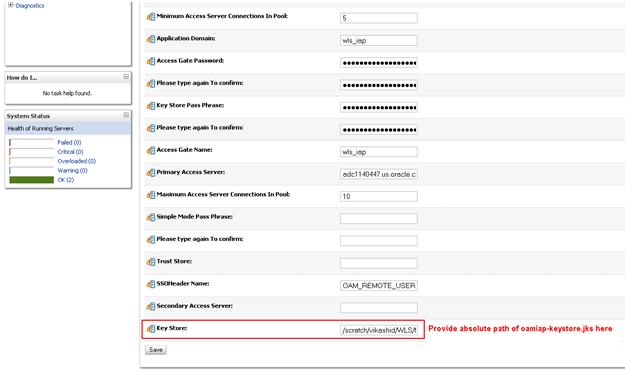Focus the Simple Mode Pass Phrase field
Image resolution: width=625 pixels, height=370 pixels.
379,218
